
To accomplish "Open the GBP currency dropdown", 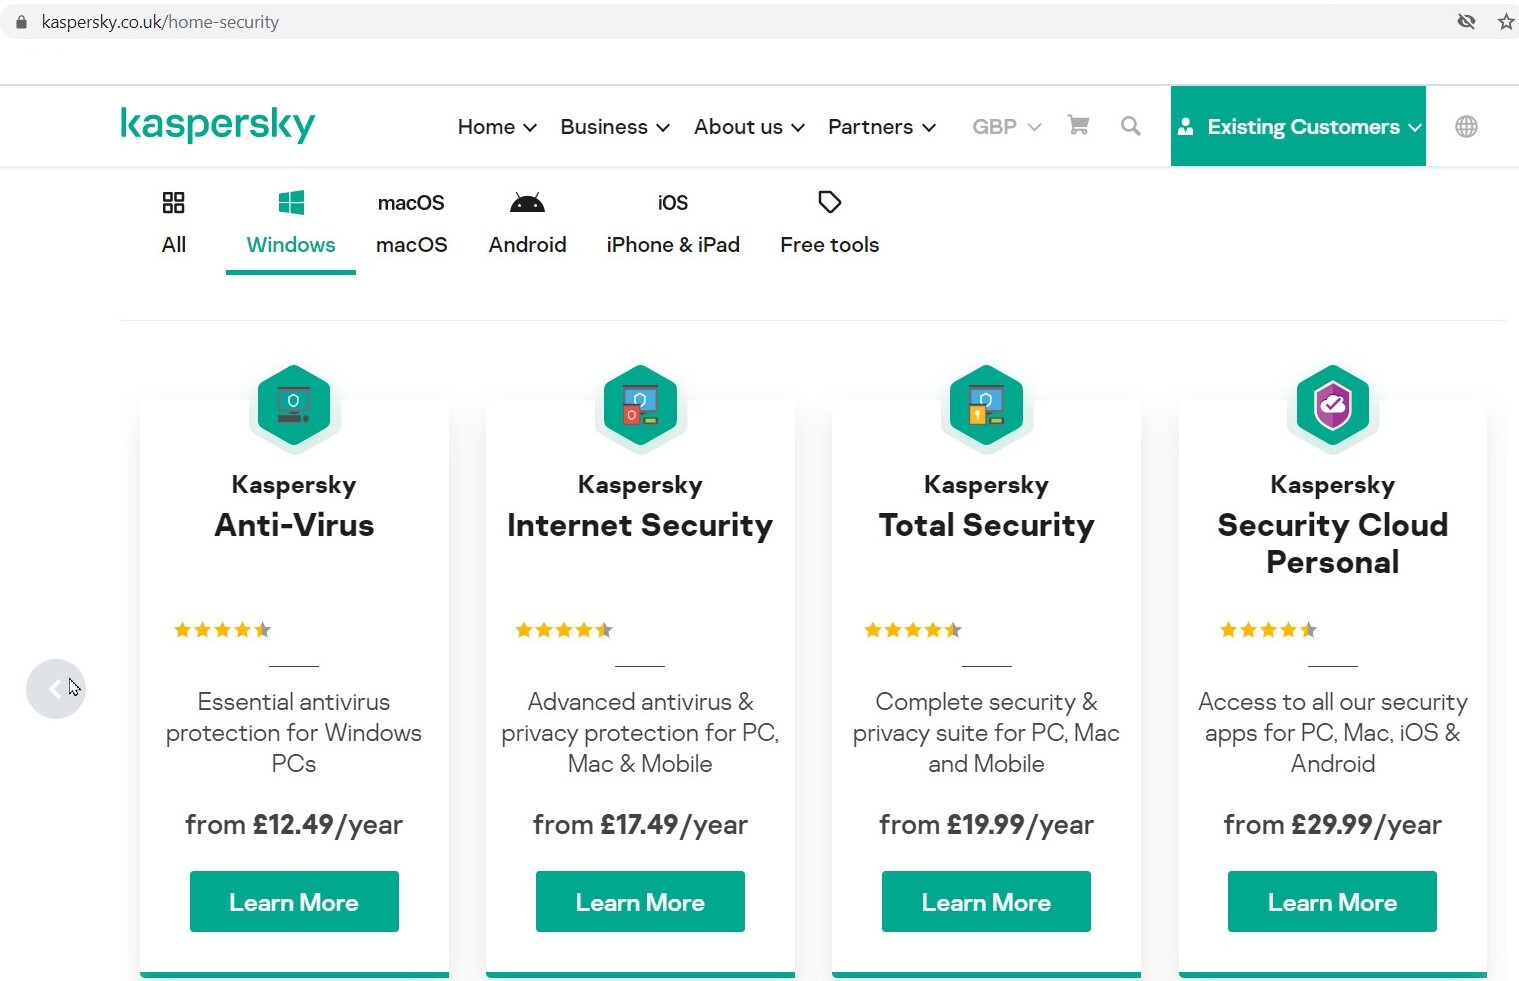I will 1006,127.
